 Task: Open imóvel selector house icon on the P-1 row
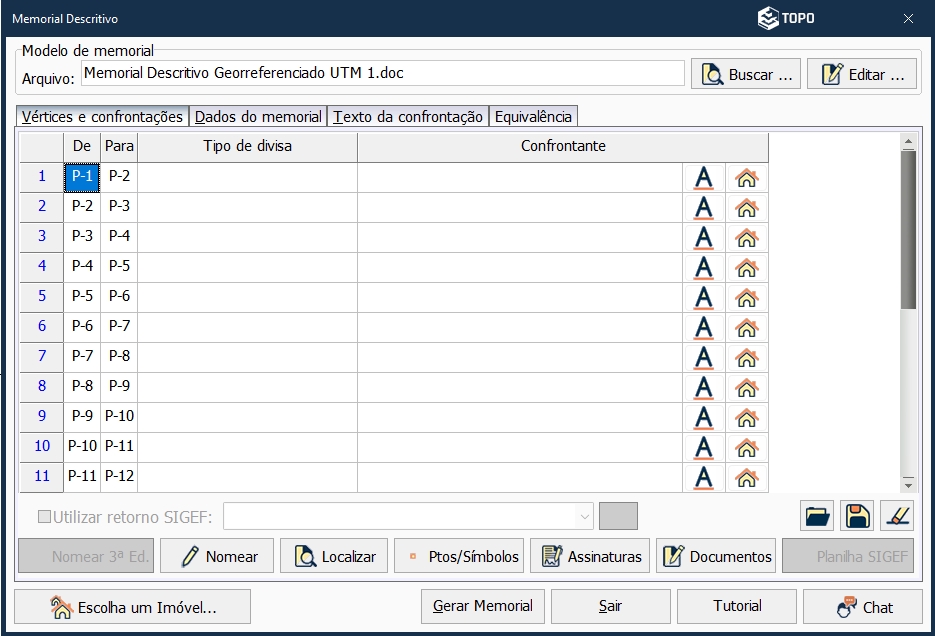744,177
